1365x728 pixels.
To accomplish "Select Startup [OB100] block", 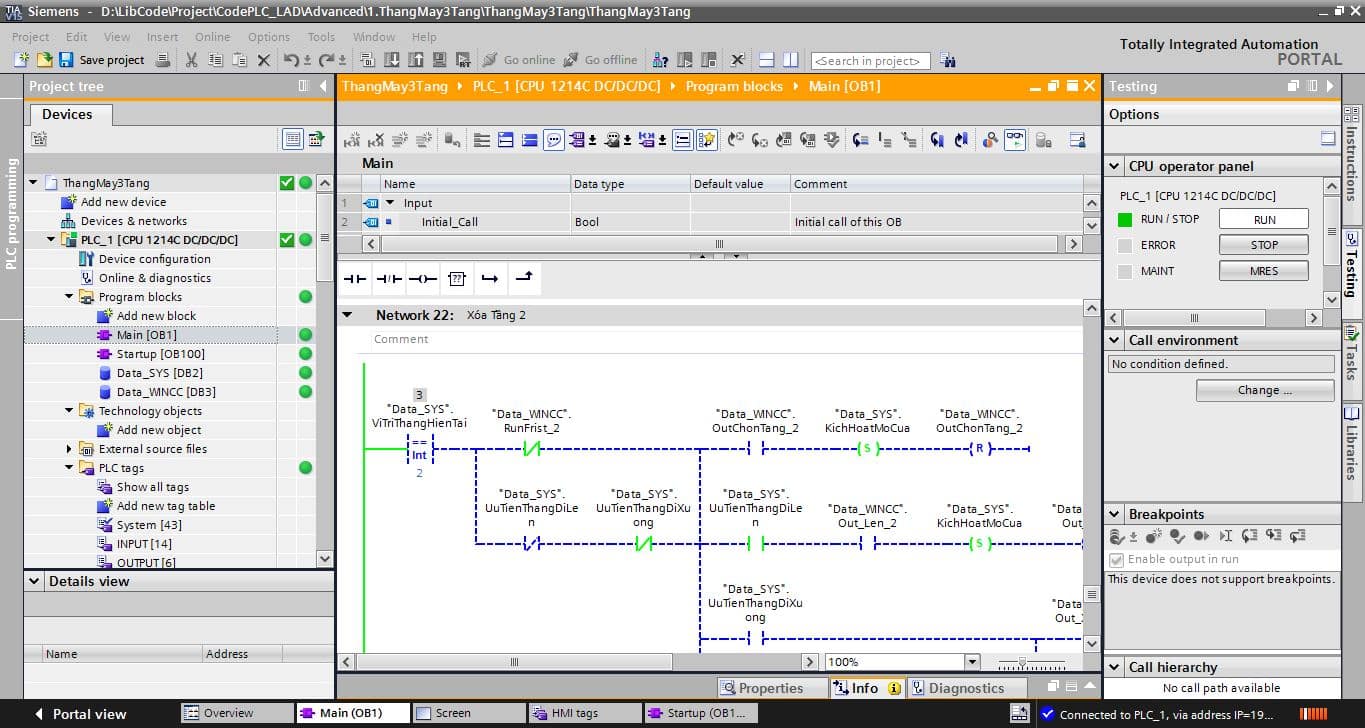I will [160, 354].
